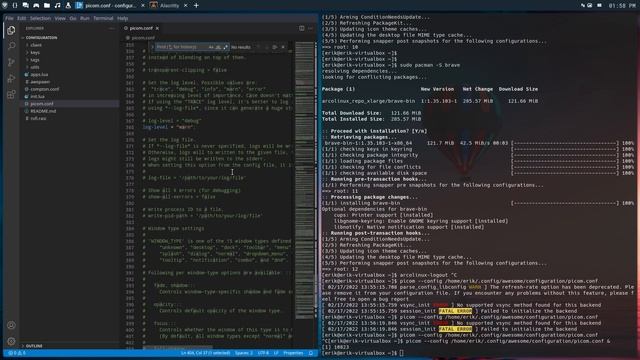Image resolution: width=640 pixels, height=360 pixels.
Task: Open the Edit menu
Action: 21,18
